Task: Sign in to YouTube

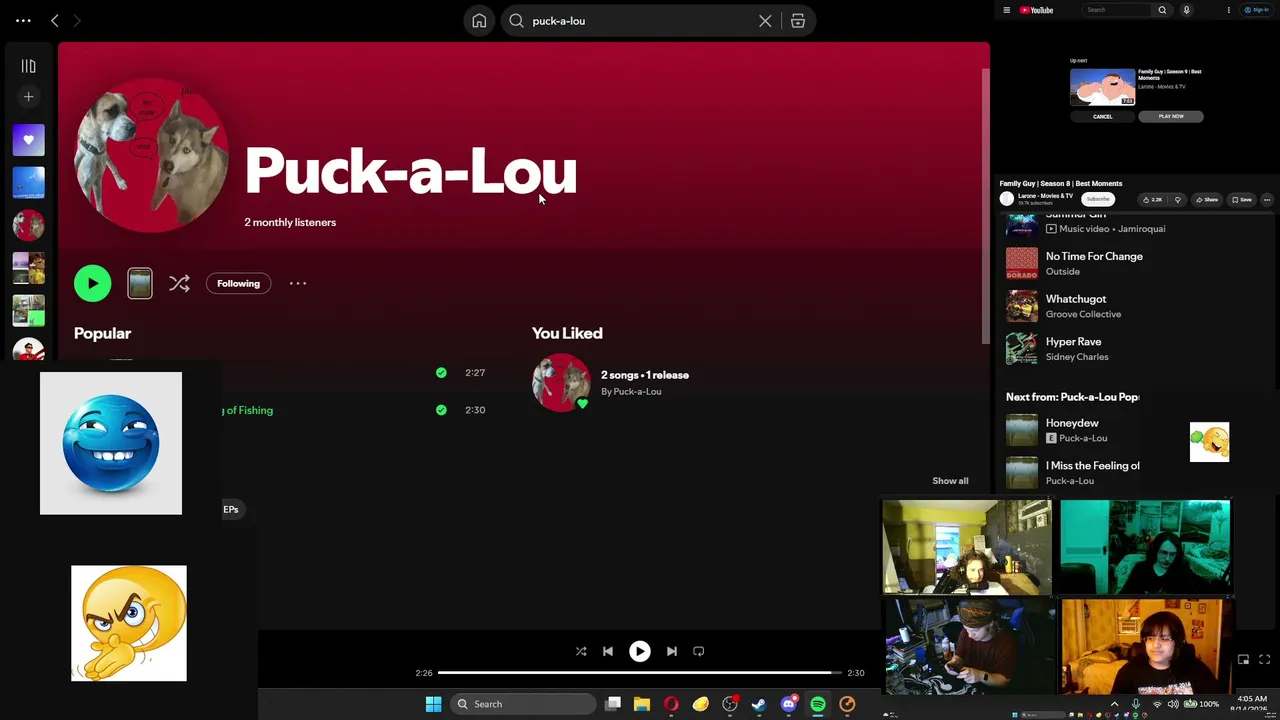Action: [x=1255, y=10]
